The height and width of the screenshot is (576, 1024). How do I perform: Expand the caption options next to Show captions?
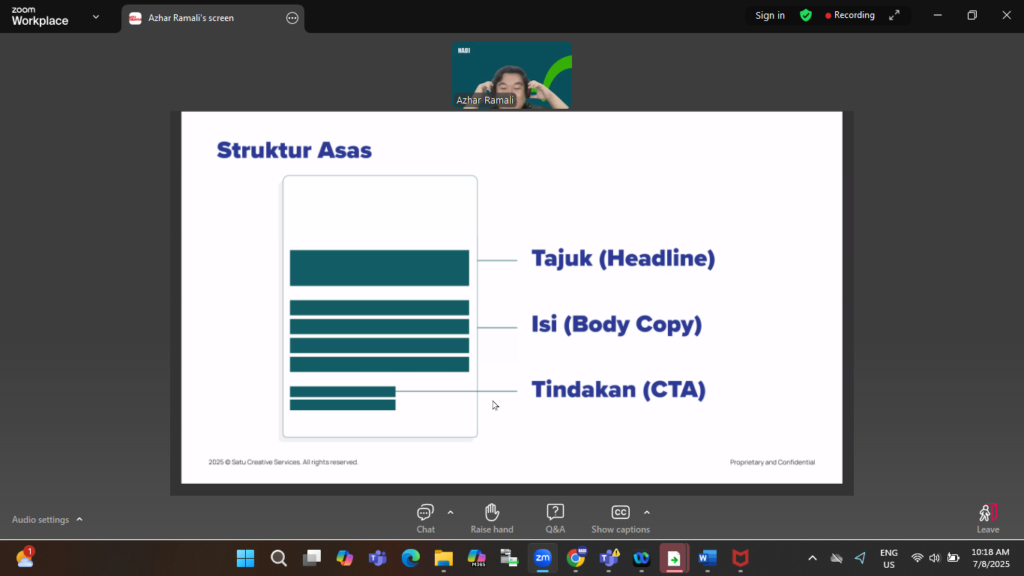[647, 512]
